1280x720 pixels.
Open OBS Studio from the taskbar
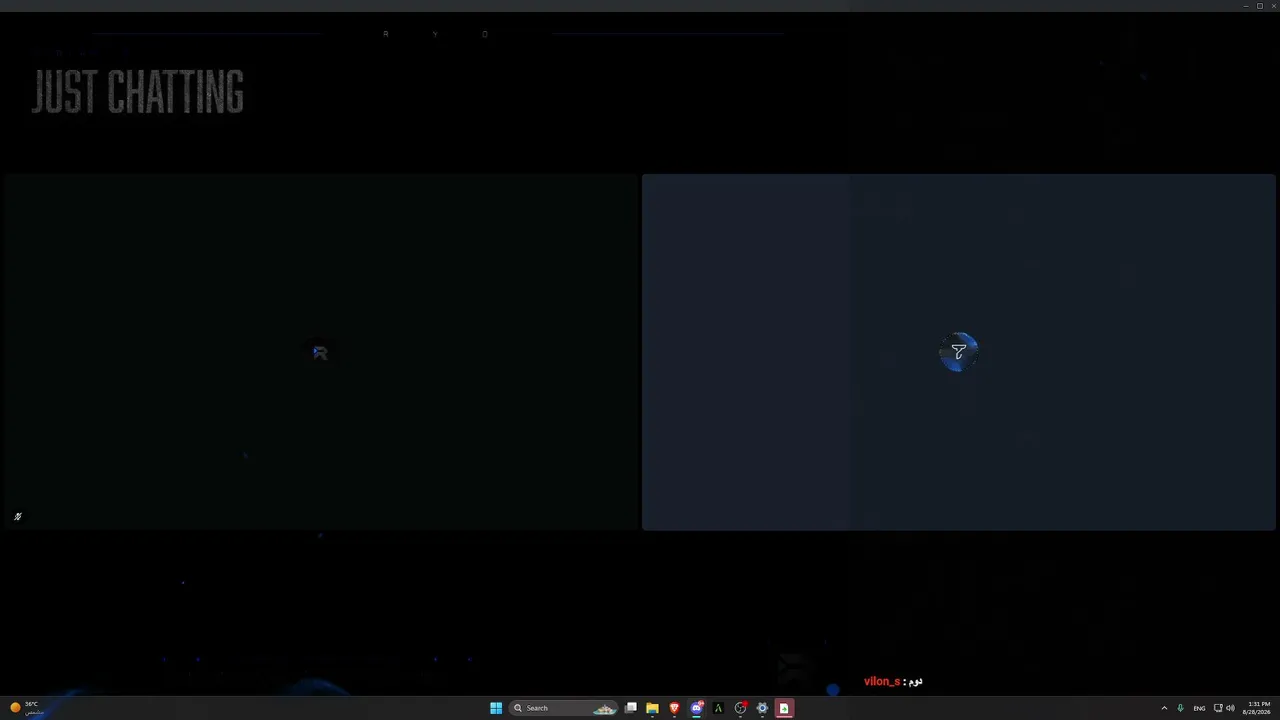coord(740,708)
